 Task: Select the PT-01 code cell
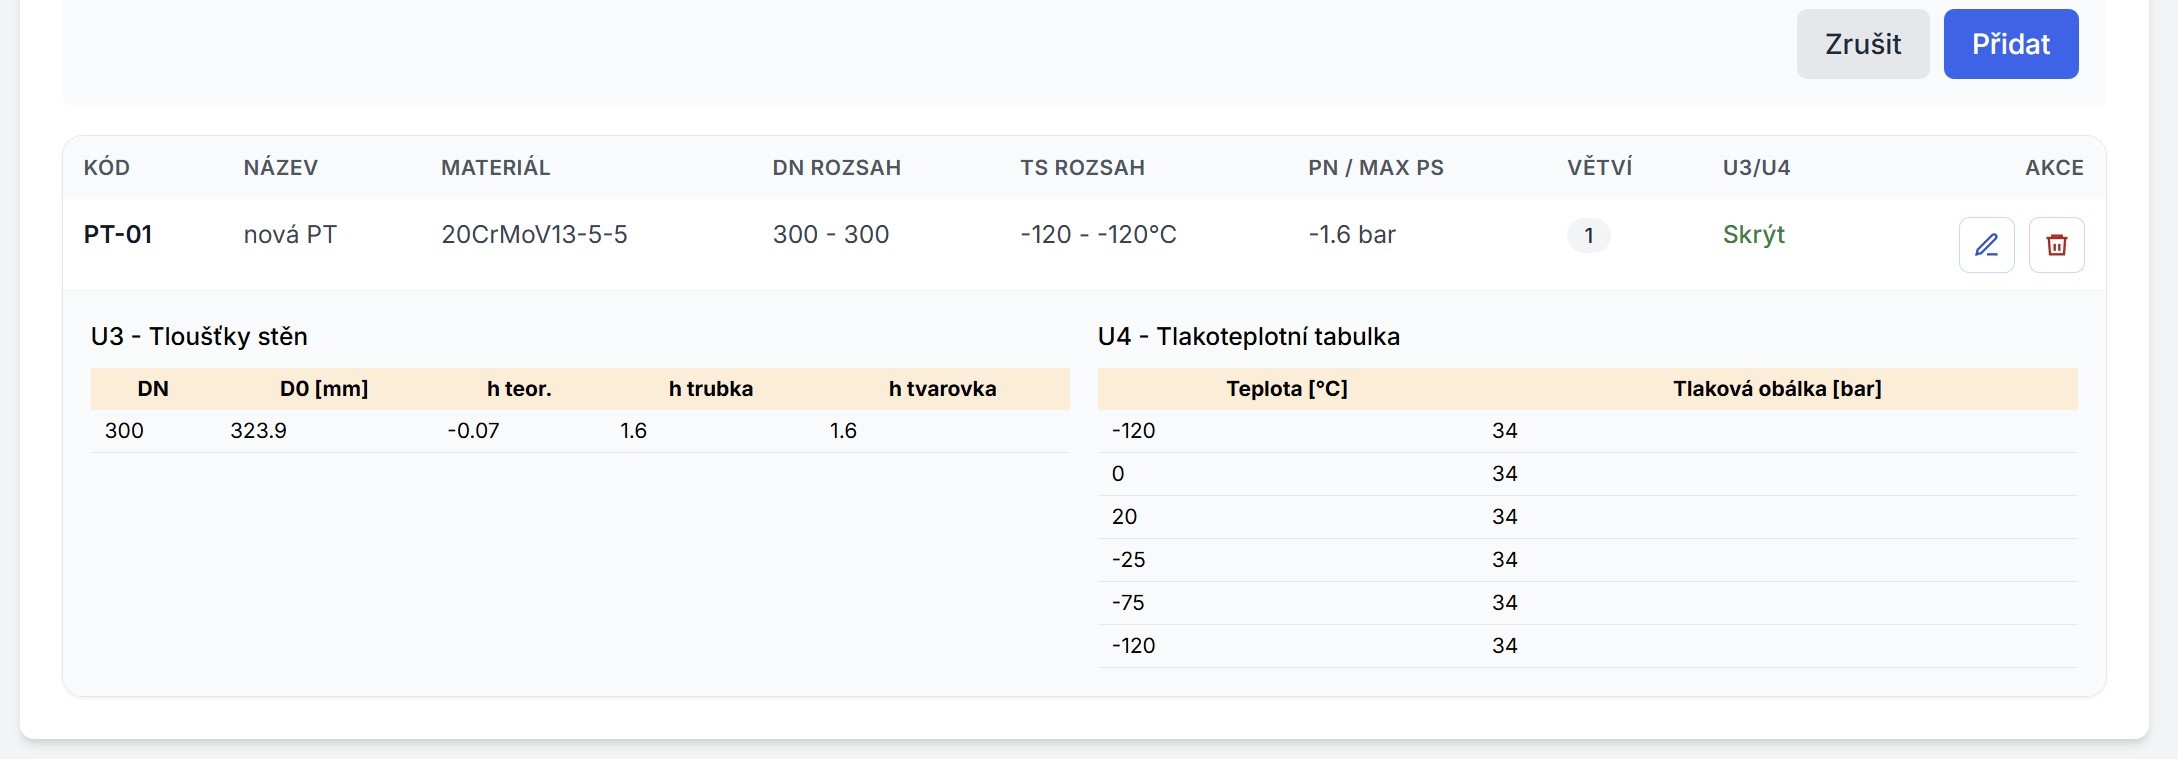[x=118, y=235]
